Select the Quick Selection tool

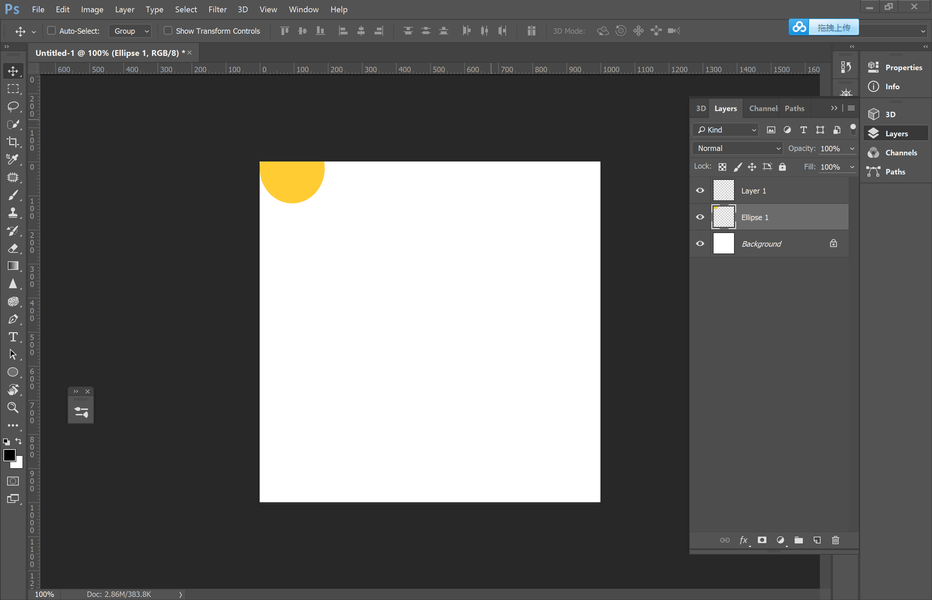(x=12, y=124)
